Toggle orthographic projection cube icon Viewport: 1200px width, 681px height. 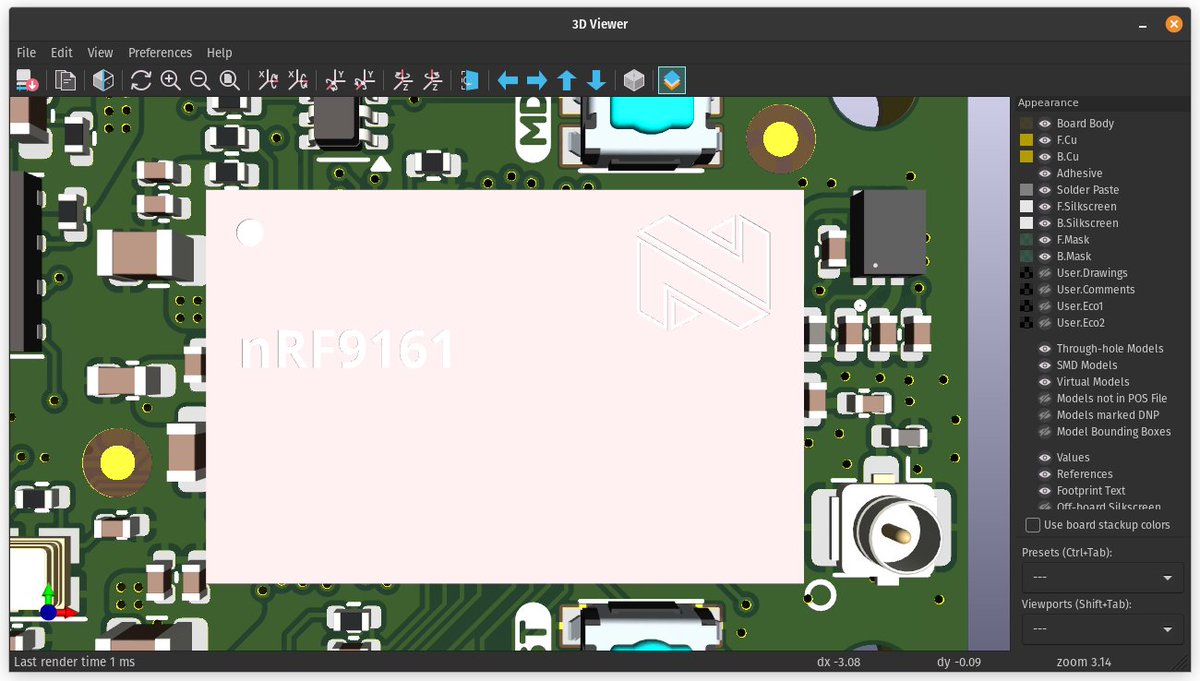(x=634, y=80)
